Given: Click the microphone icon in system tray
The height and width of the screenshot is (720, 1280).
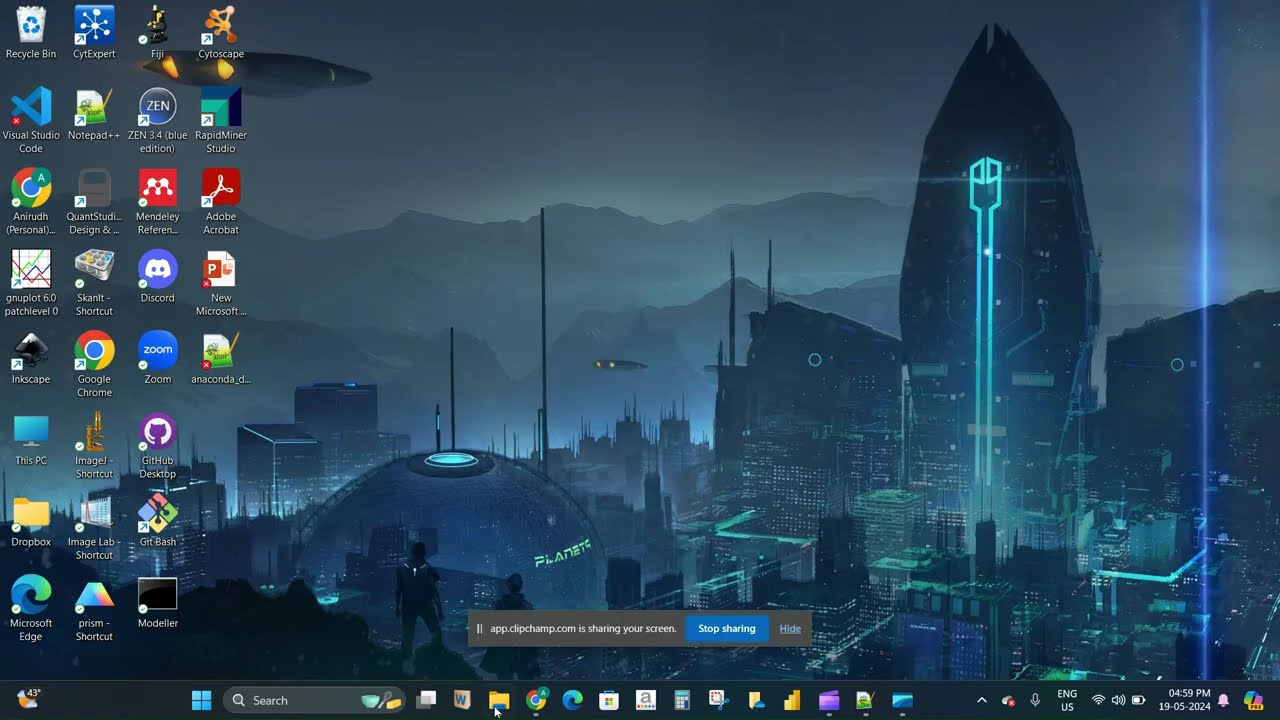Looking at the screenshot, I should pos(1035,700).
